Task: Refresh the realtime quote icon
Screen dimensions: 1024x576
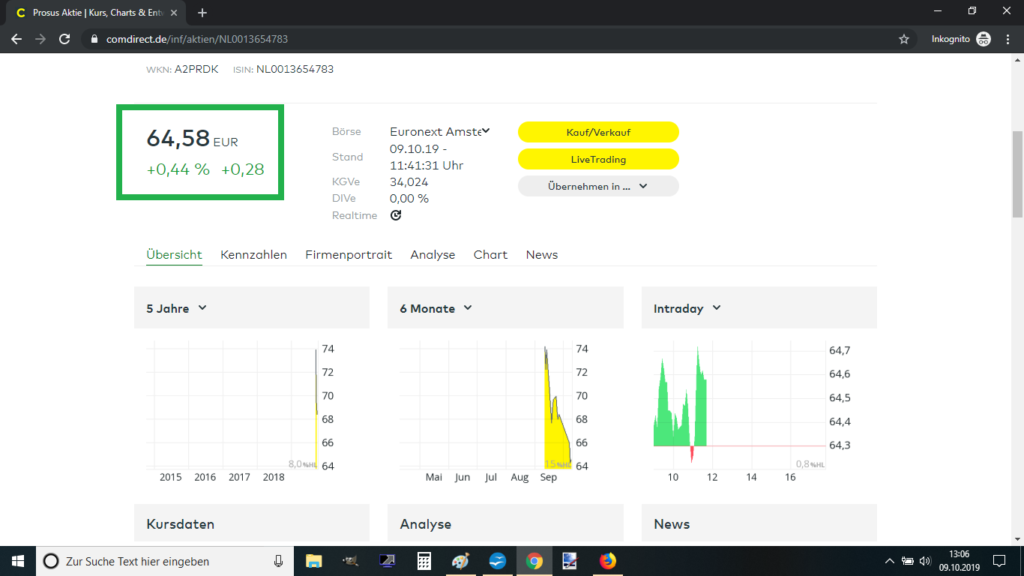Action: point(396,216)
